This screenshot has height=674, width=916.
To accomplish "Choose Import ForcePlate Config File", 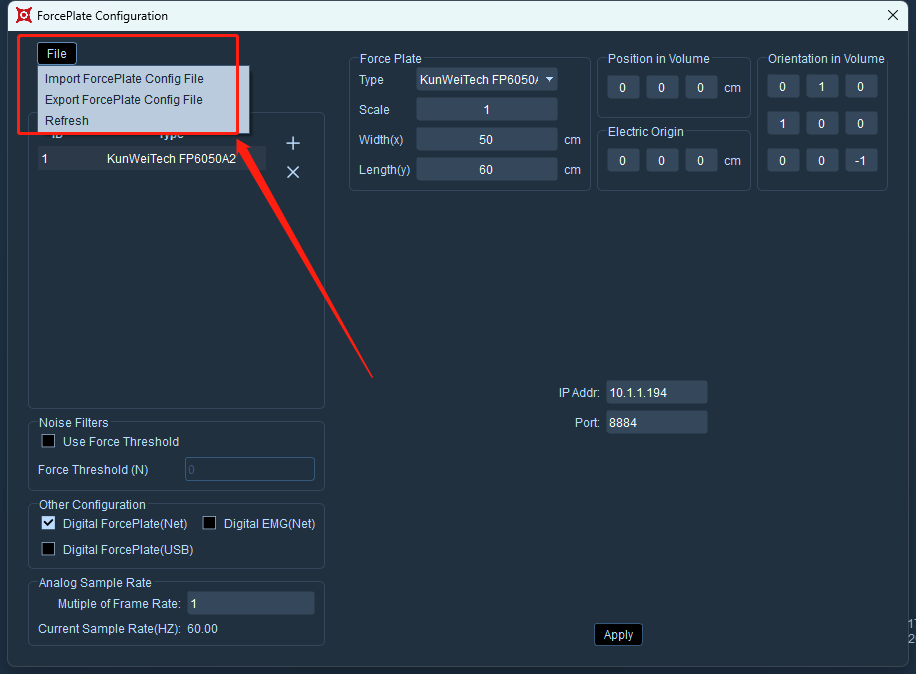I will [x=124, y=79].
